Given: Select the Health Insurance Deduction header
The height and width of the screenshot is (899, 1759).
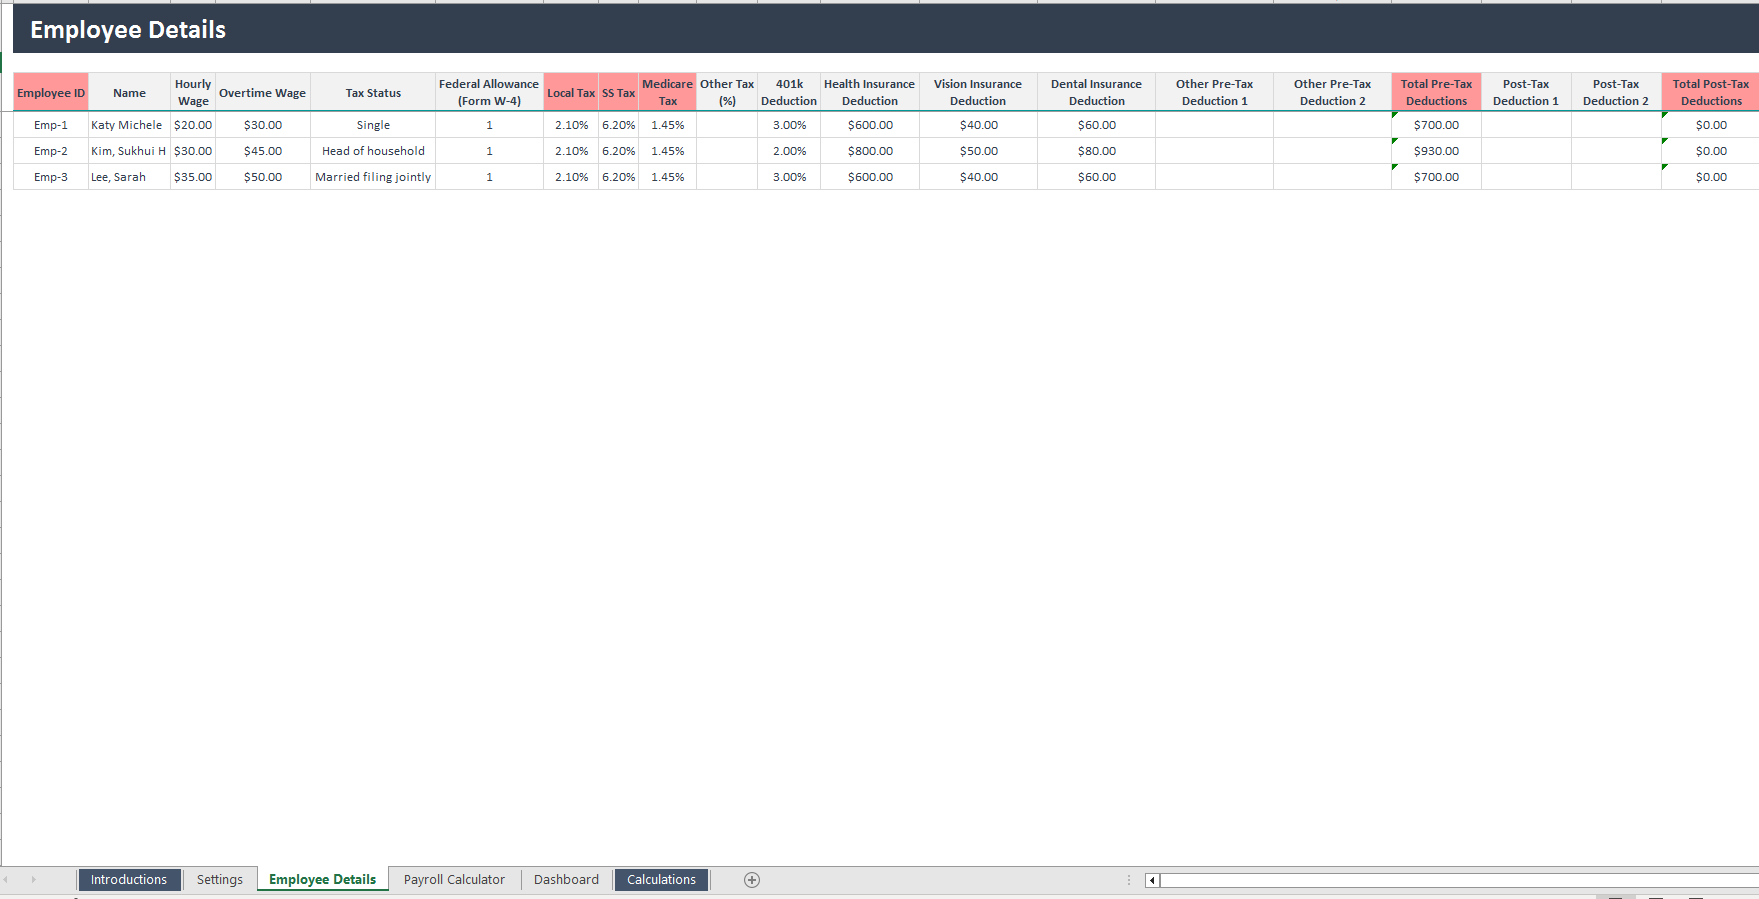Looking at the screenshot, I should coord(870,92).
